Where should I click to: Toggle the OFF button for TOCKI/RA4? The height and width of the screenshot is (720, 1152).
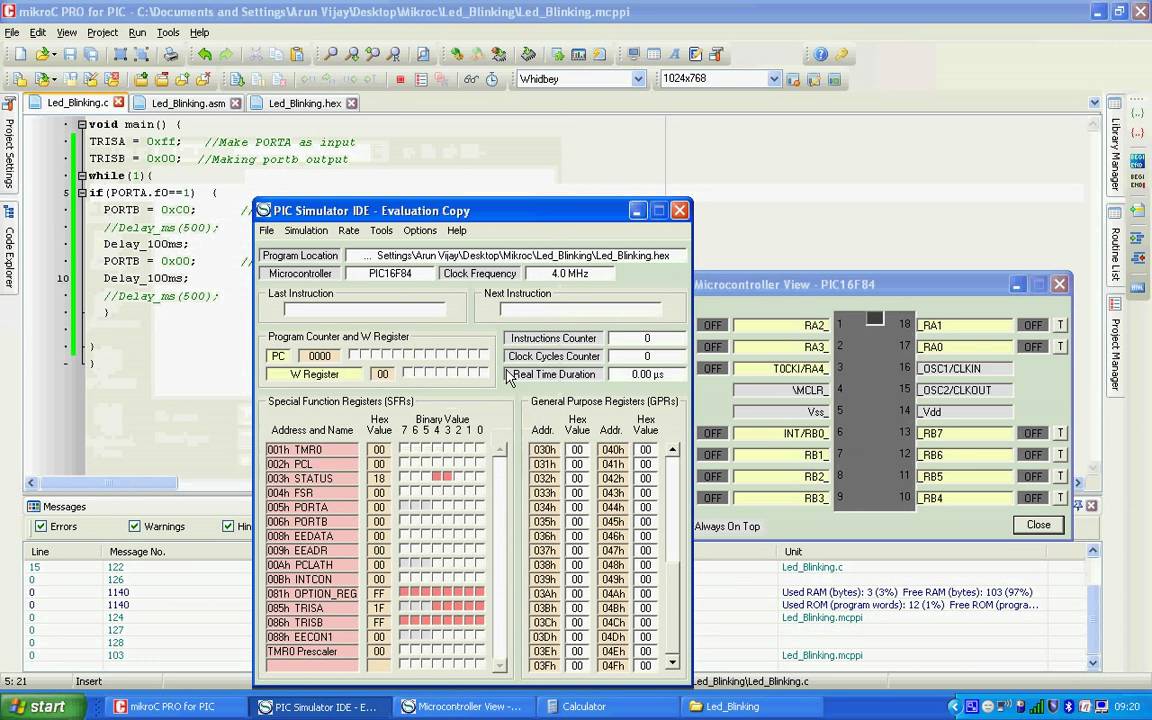click(x=713, y=368)
